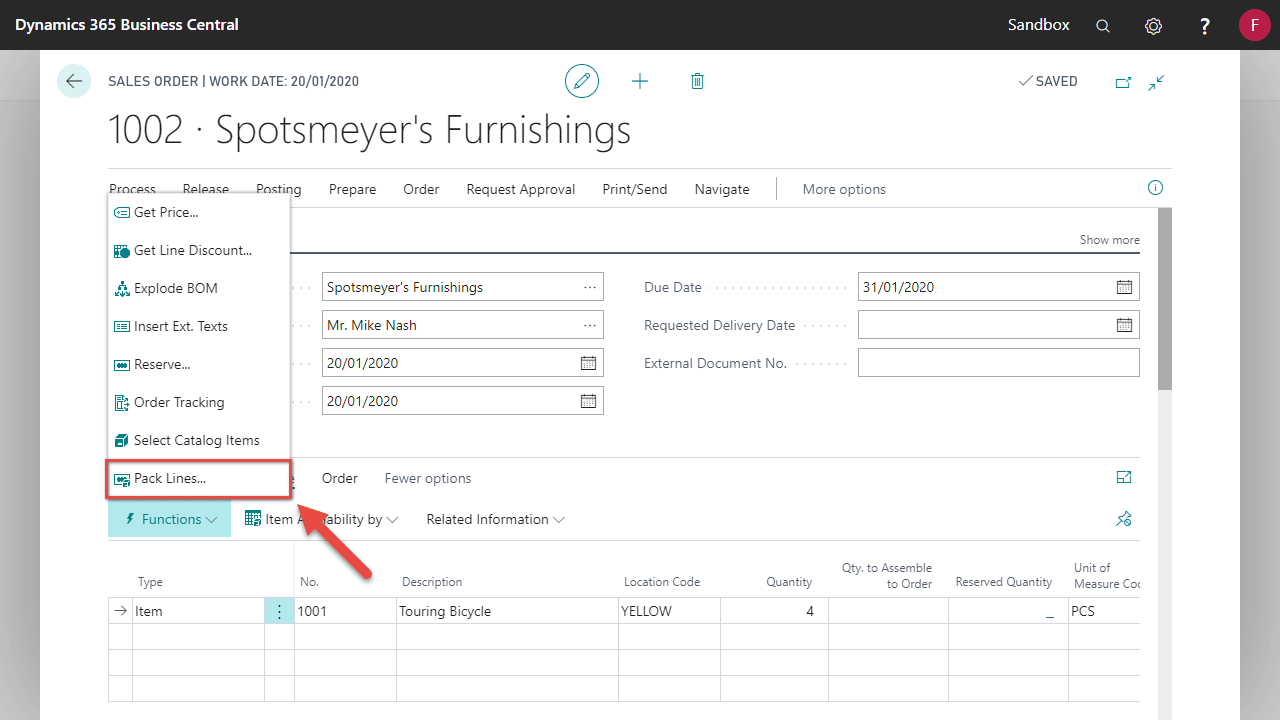Open Posting action tab
The image size is (1280, 720).
(278, 189)
